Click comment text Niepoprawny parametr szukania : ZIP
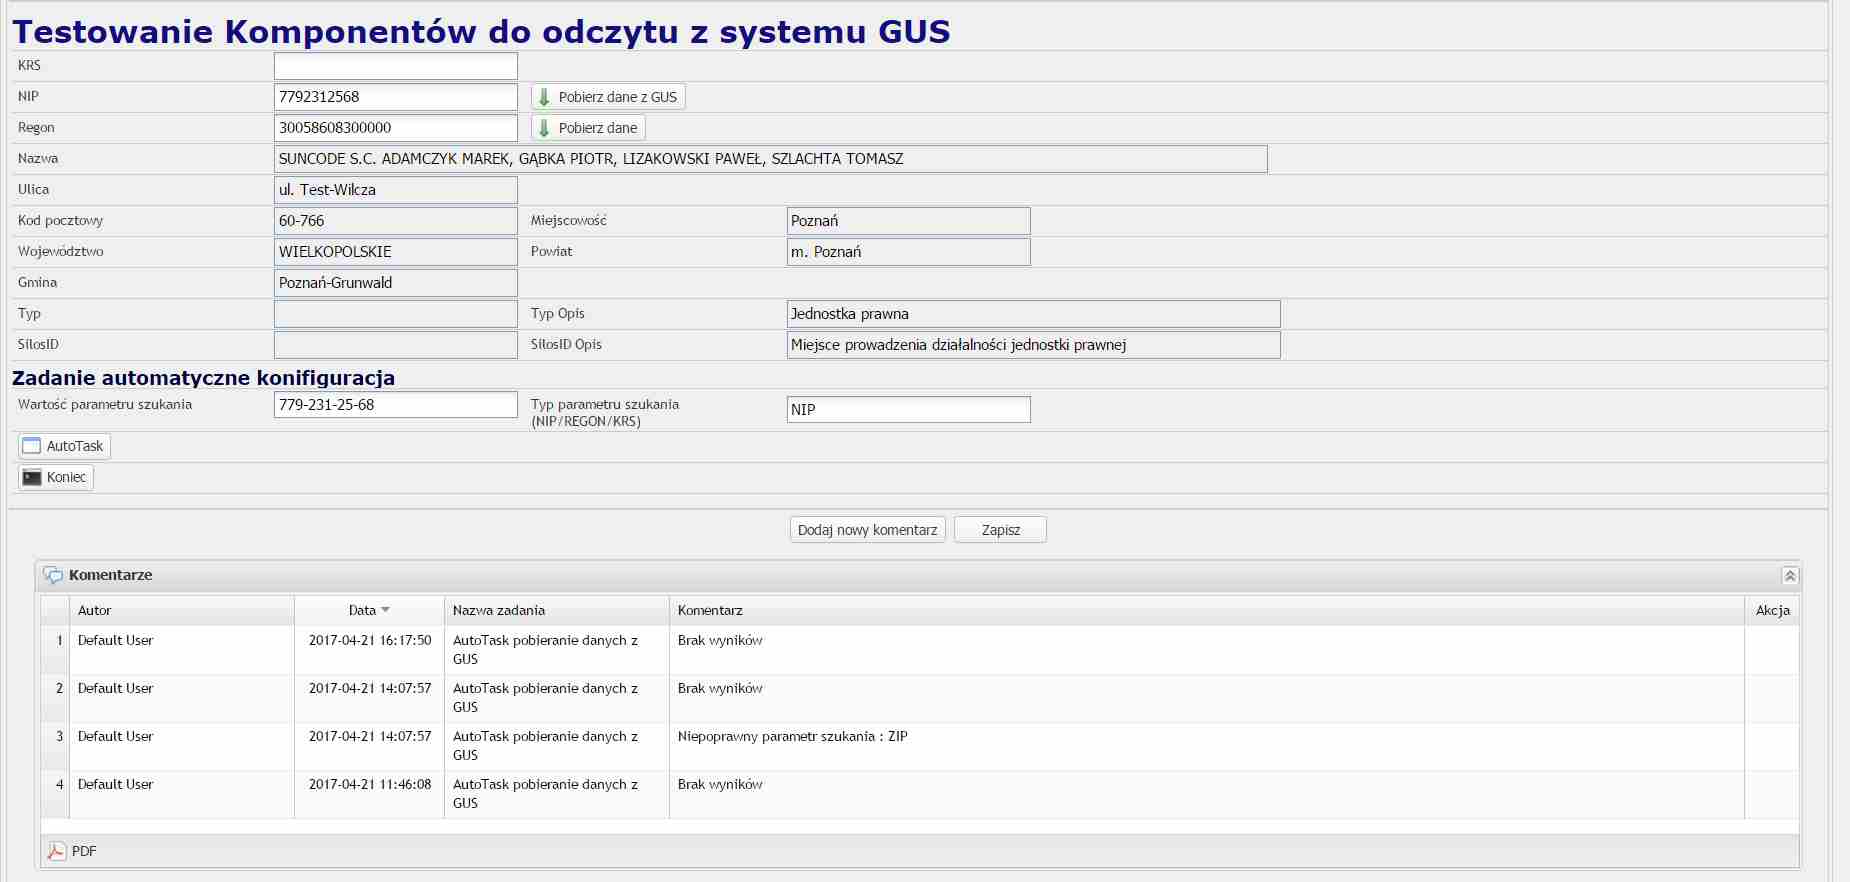The height and width of the screenshot is (882, 1850). 793,736
